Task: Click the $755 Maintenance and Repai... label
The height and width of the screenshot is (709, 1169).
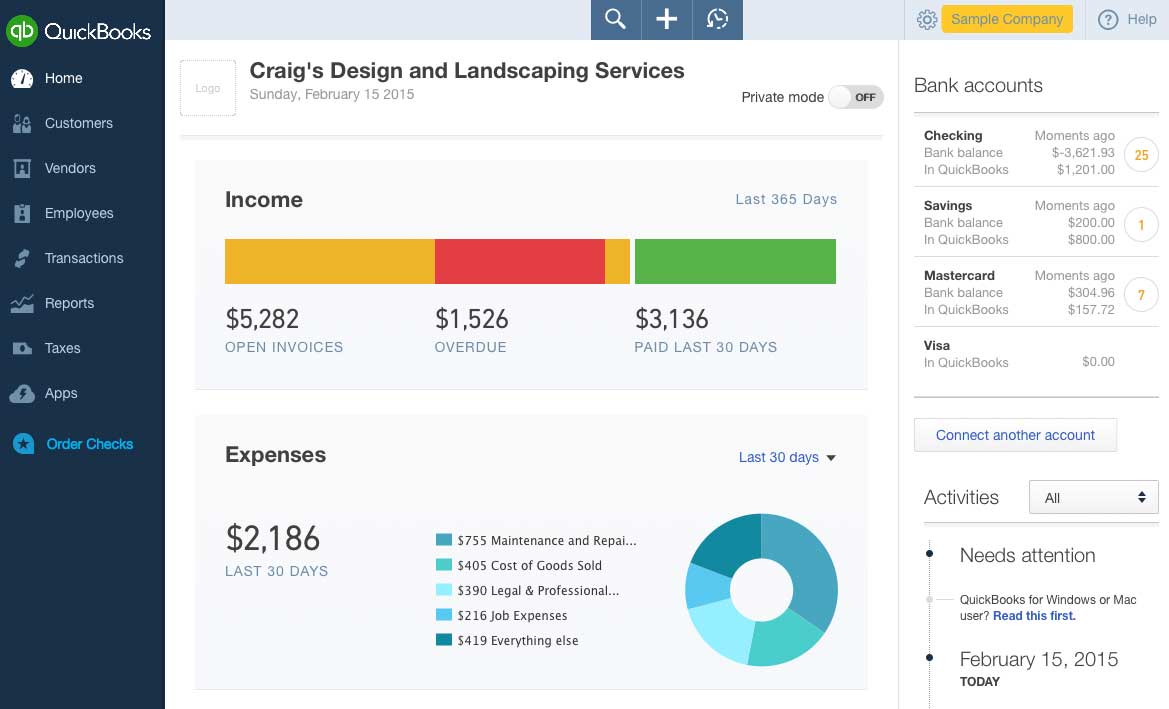Action: pyautogui.click(x=546, y=541)
